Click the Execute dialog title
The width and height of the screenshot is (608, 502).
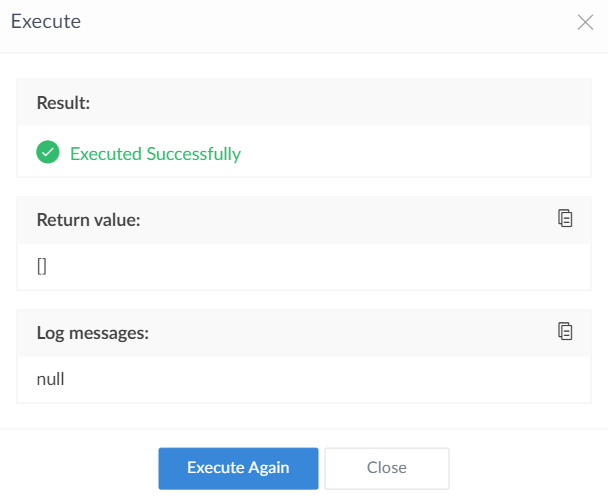pos(46,22)
